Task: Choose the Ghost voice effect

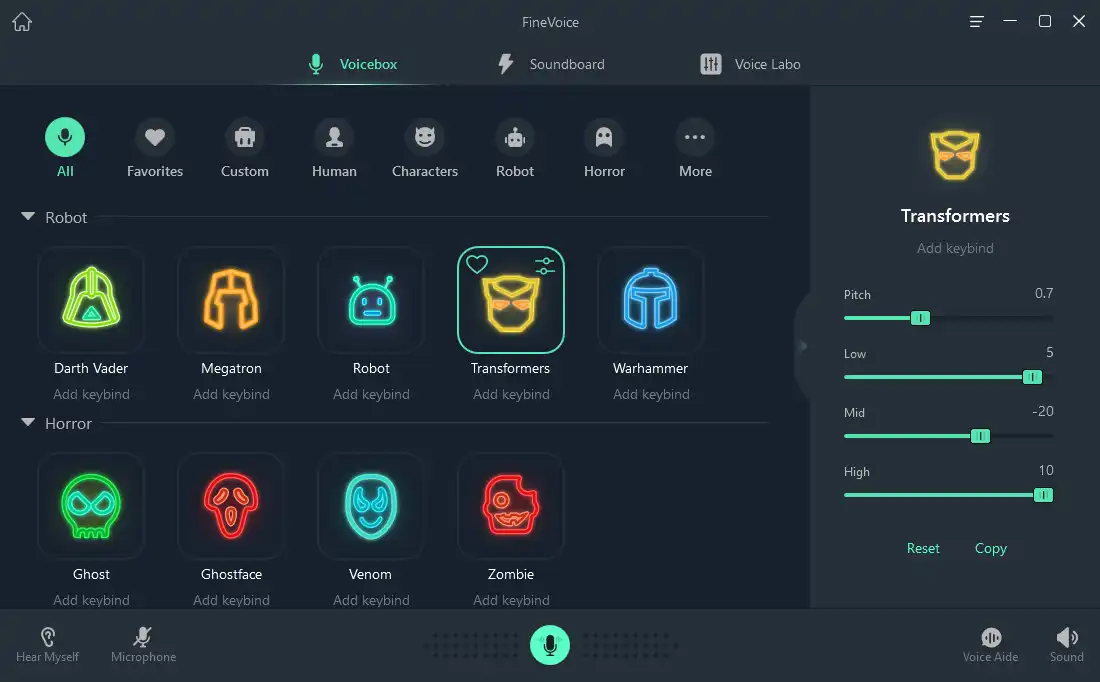Action: click(91, 506)
